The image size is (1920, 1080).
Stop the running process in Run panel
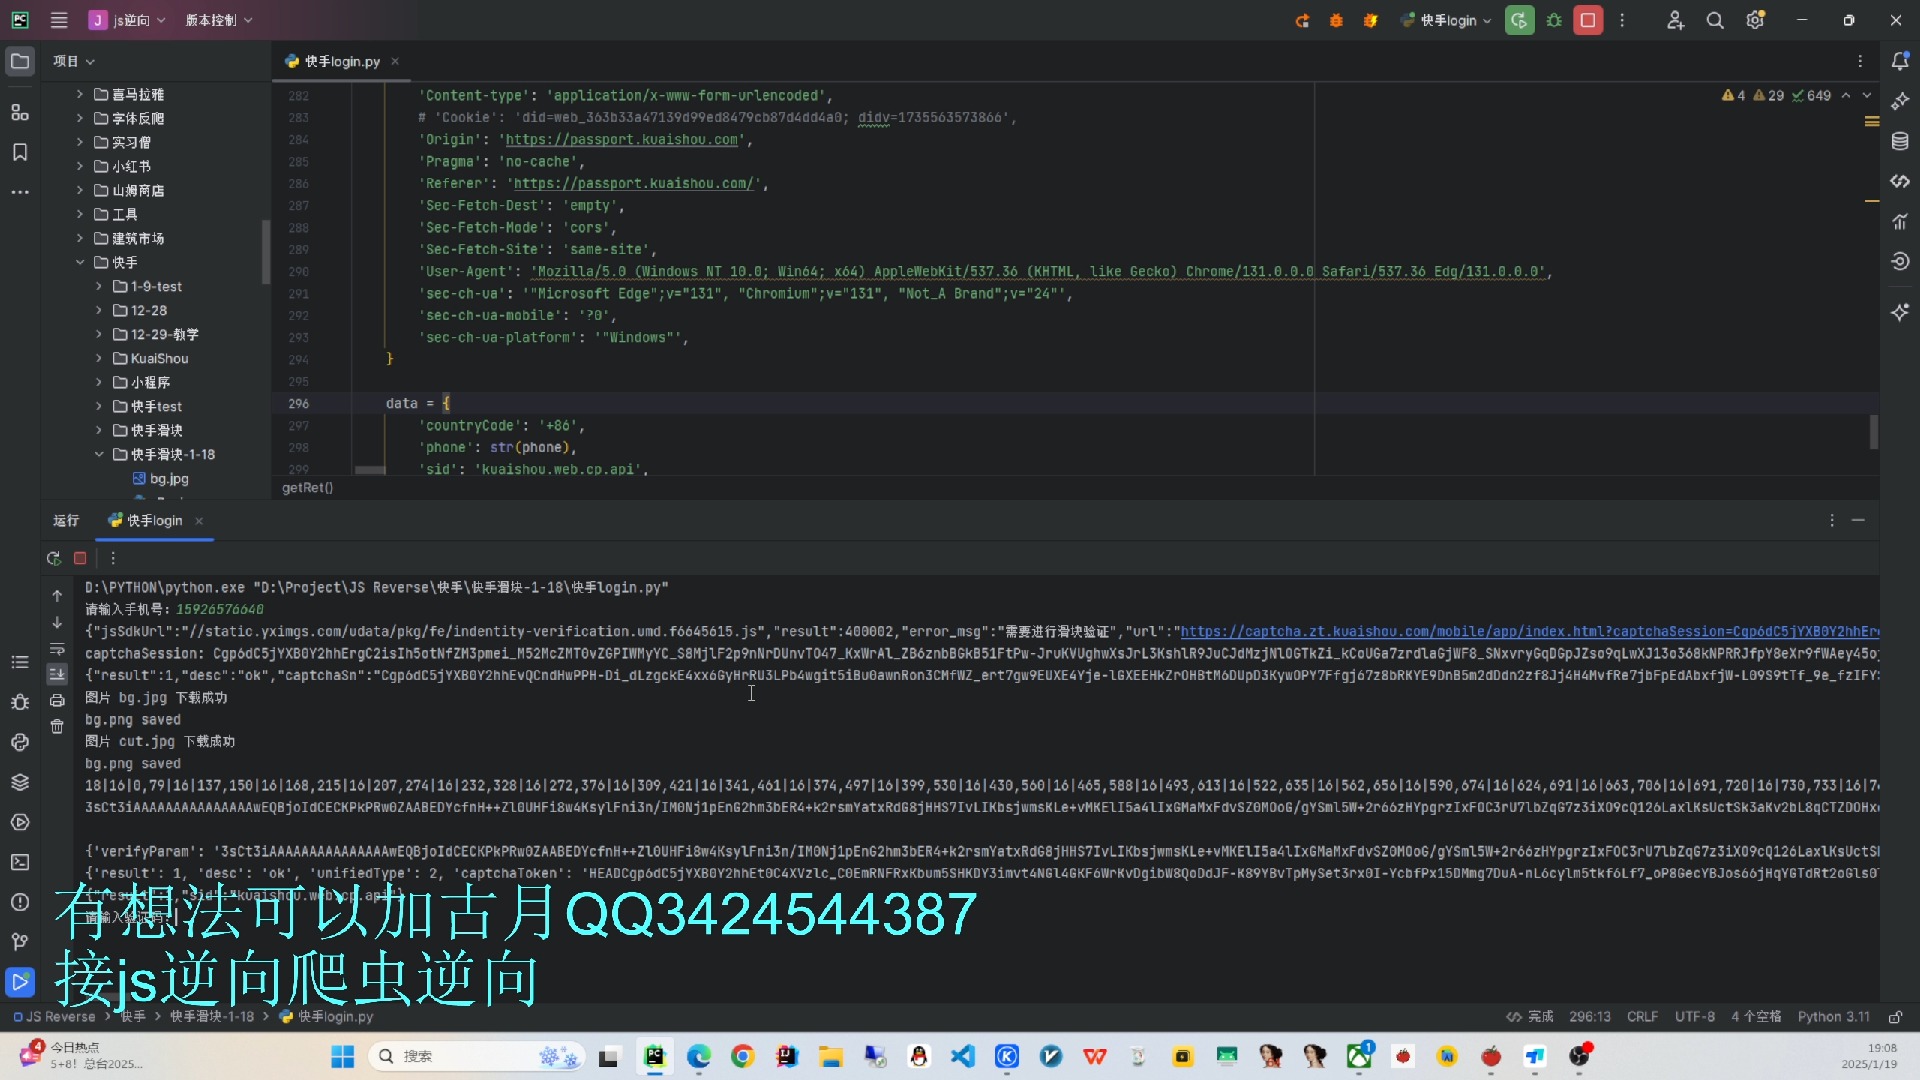[x=80, y=558]
